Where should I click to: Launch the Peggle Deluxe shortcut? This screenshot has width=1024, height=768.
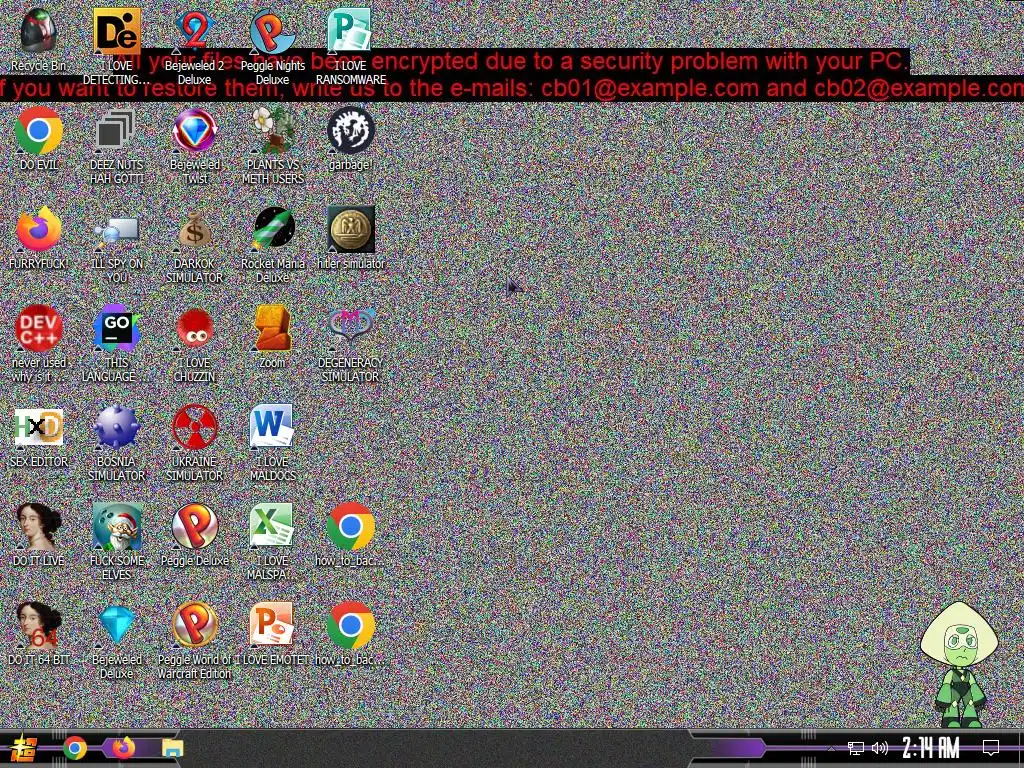click(x=195, y=526)
